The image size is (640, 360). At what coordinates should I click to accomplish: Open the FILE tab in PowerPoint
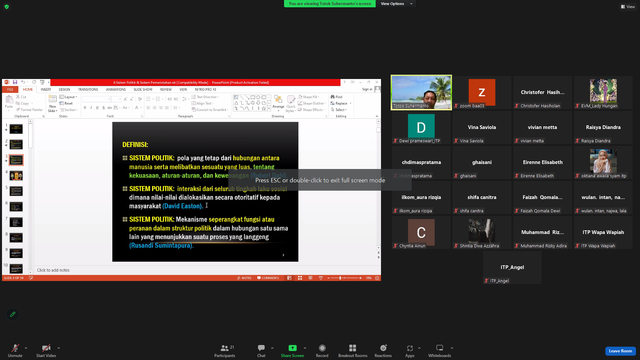(x=10, y=89)
